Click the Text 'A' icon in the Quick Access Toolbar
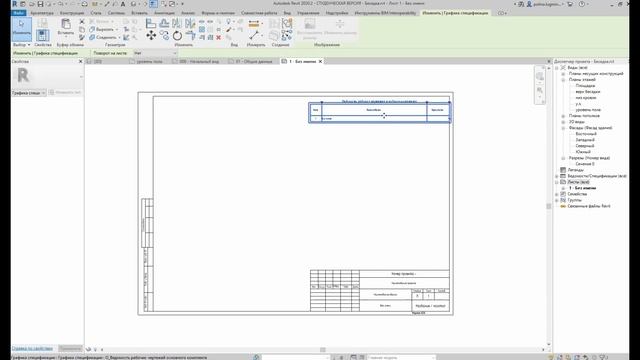 pyautogui.click(x=122, y=4)
